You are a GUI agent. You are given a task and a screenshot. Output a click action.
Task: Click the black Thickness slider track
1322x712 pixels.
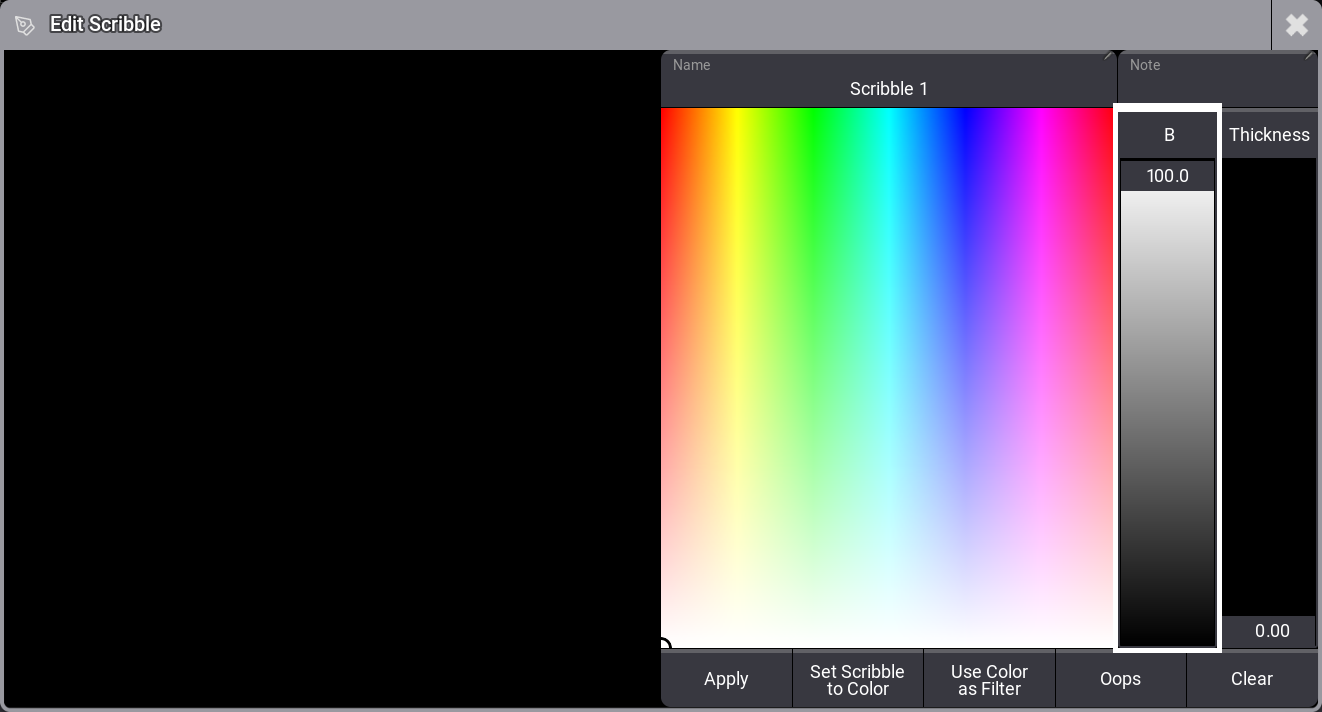(1269, 385)
